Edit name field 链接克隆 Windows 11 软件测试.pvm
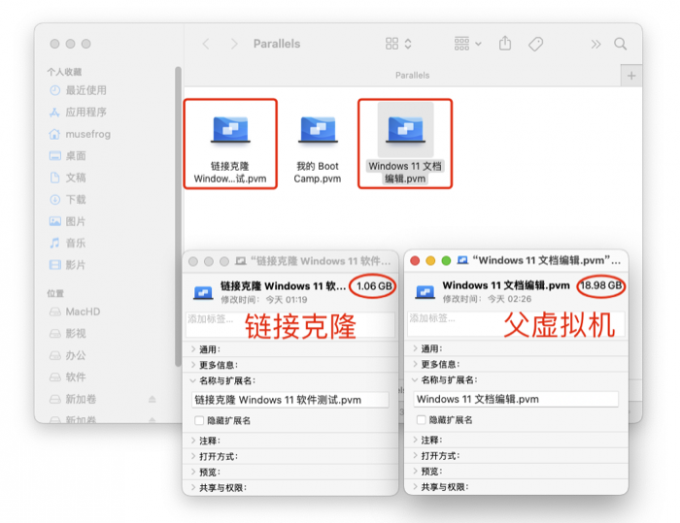The height and width of the screenshot is (523, 680). click(x=290, y=400)
